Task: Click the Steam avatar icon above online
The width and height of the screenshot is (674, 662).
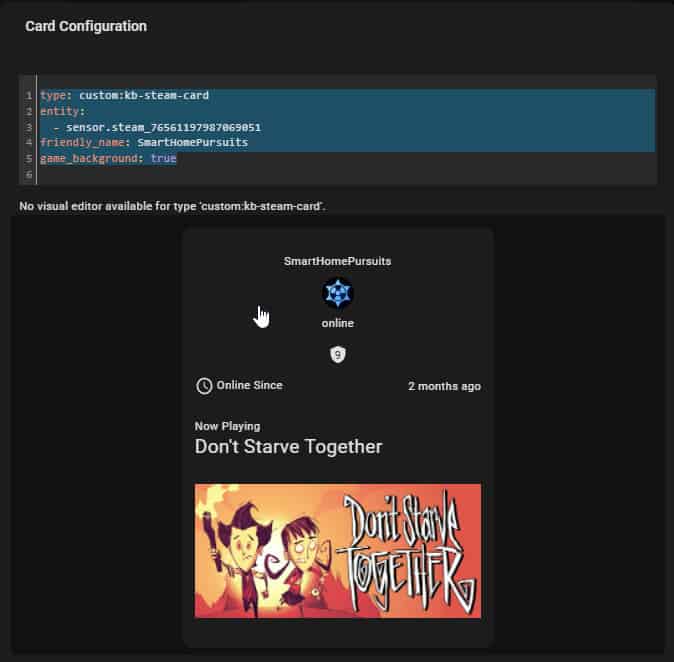Action: point(337,294)
